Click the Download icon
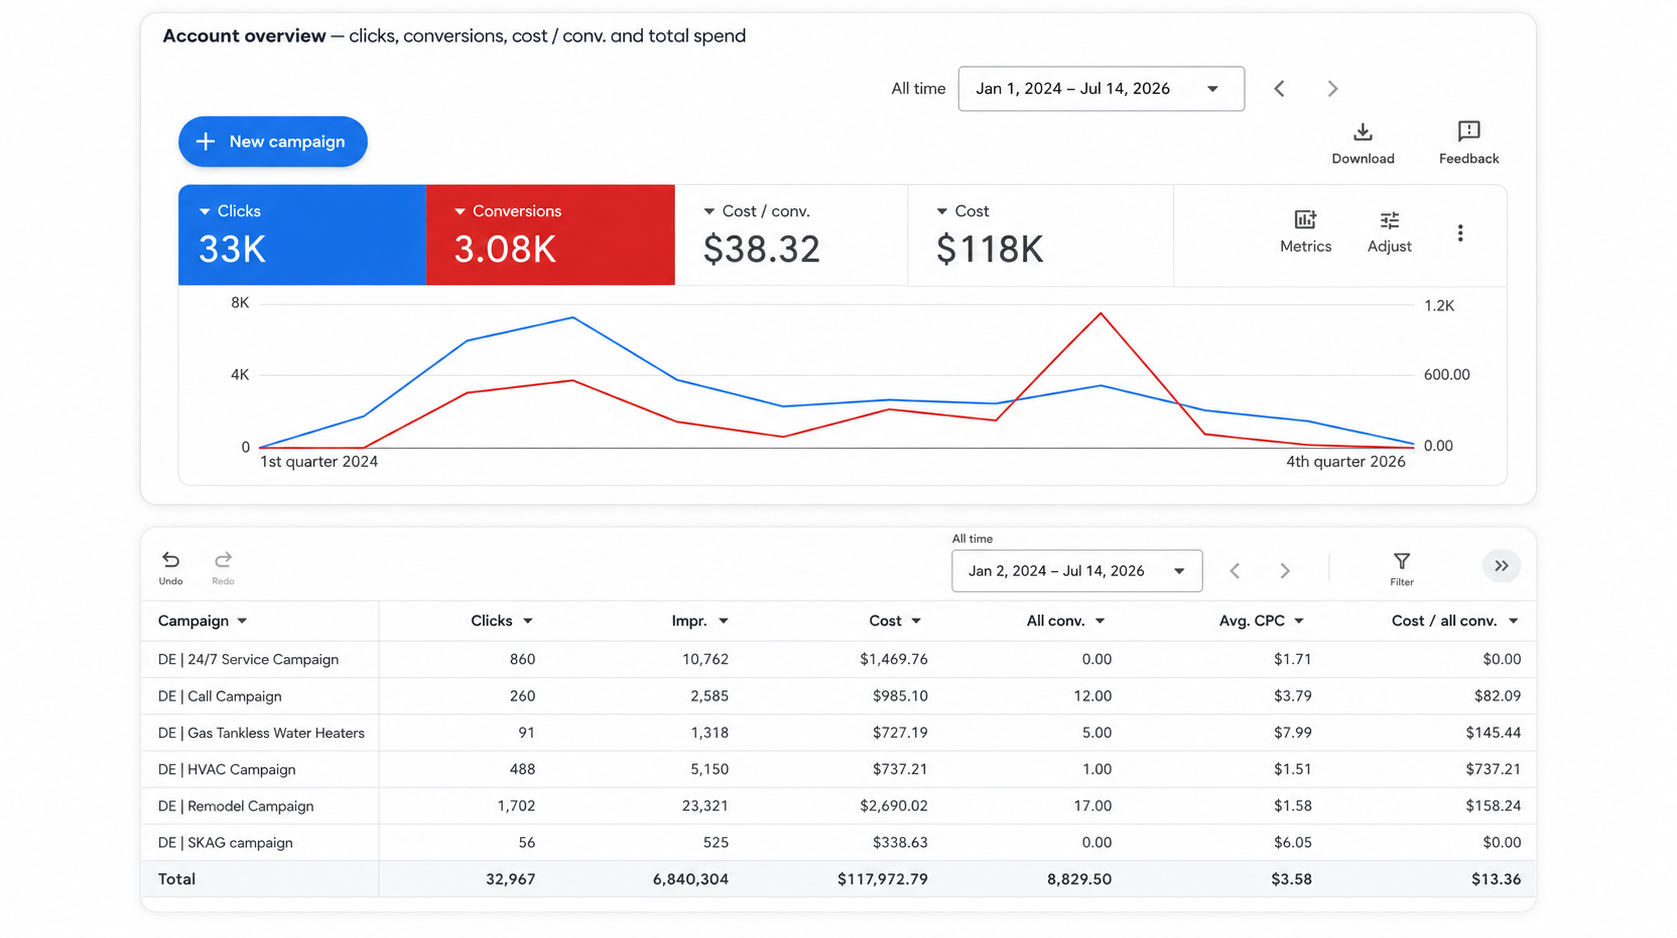1677x938 pixels. pos(1362,132)
